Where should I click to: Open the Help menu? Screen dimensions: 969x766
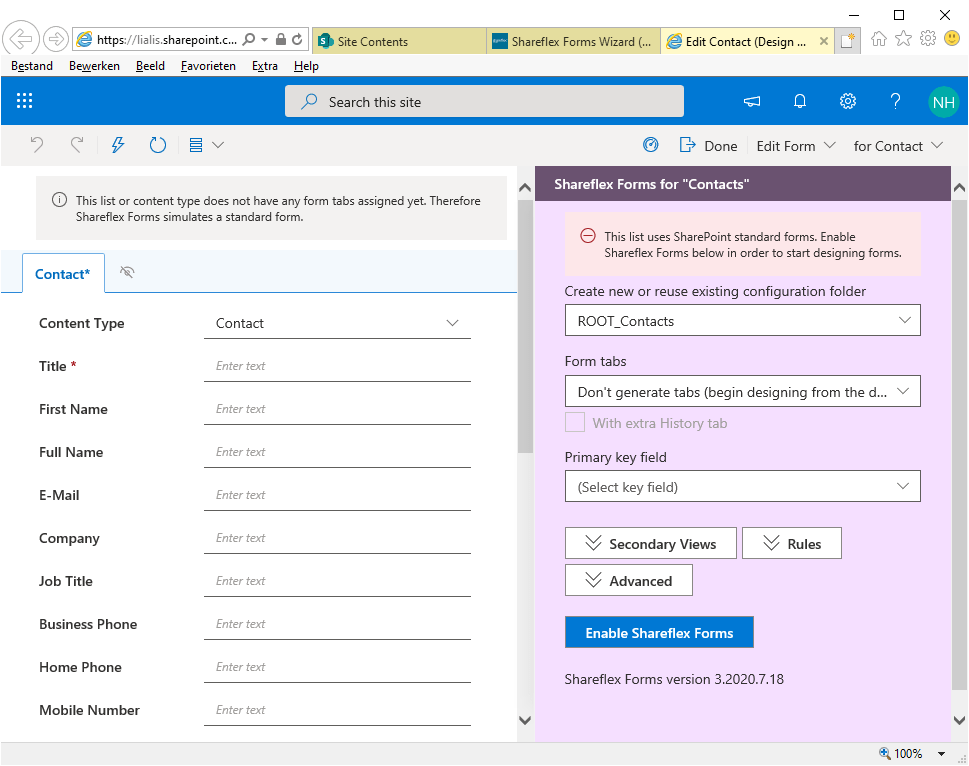pos(306,65)
